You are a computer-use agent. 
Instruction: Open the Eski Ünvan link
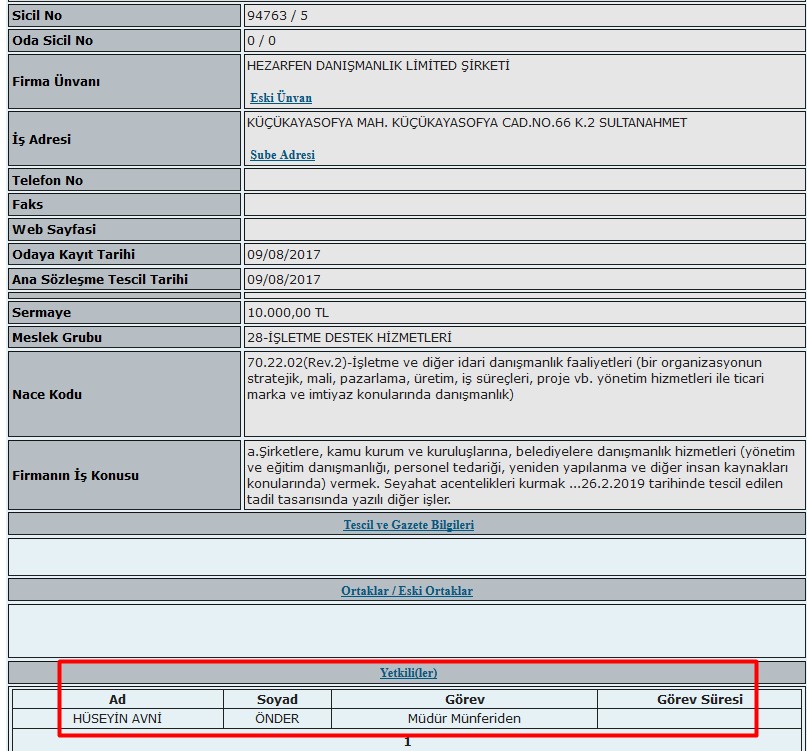280,98
